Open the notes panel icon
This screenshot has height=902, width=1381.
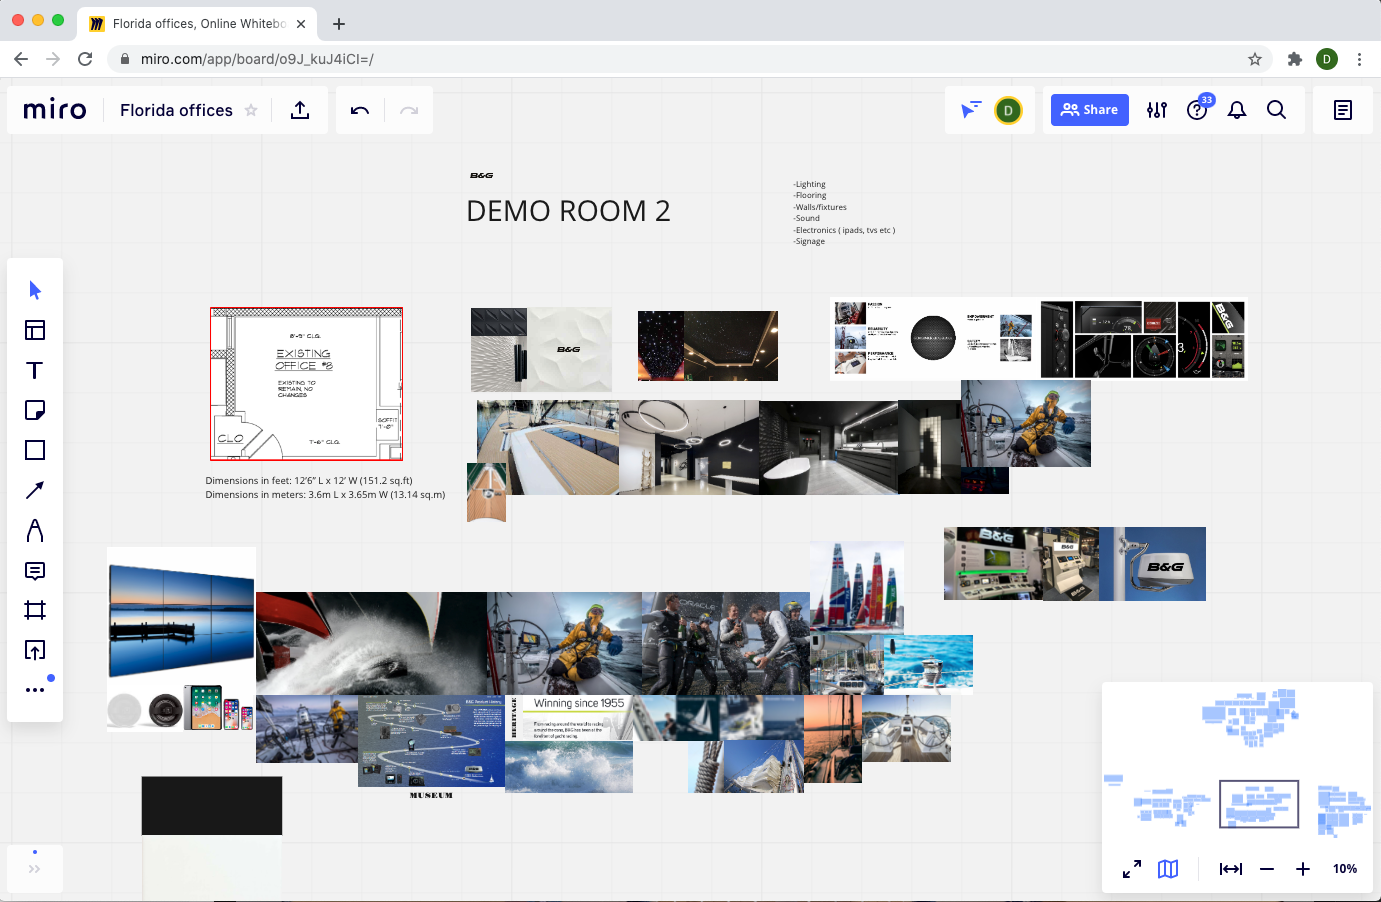click(x=1343, y=110)
